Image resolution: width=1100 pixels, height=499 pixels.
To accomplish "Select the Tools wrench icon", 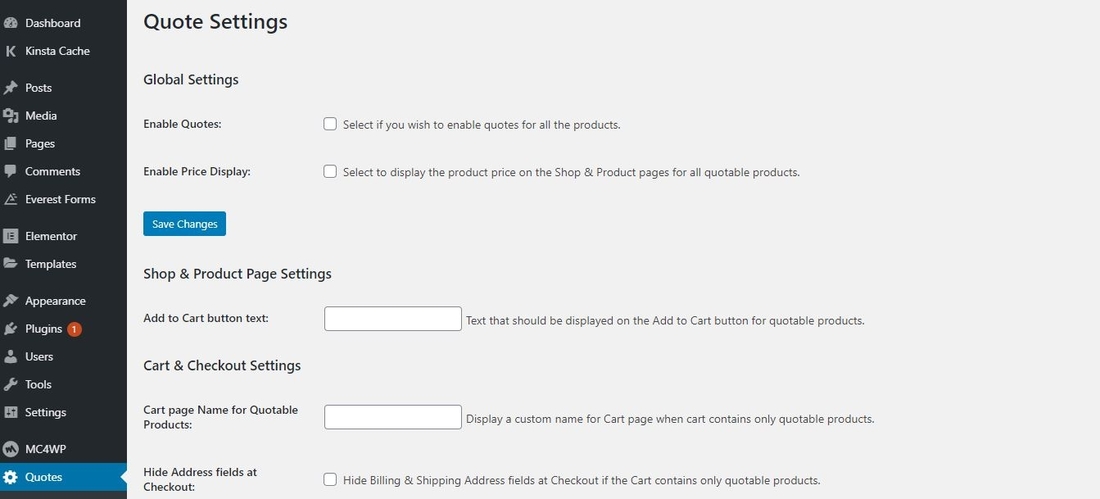I will (x=10, y=385).
